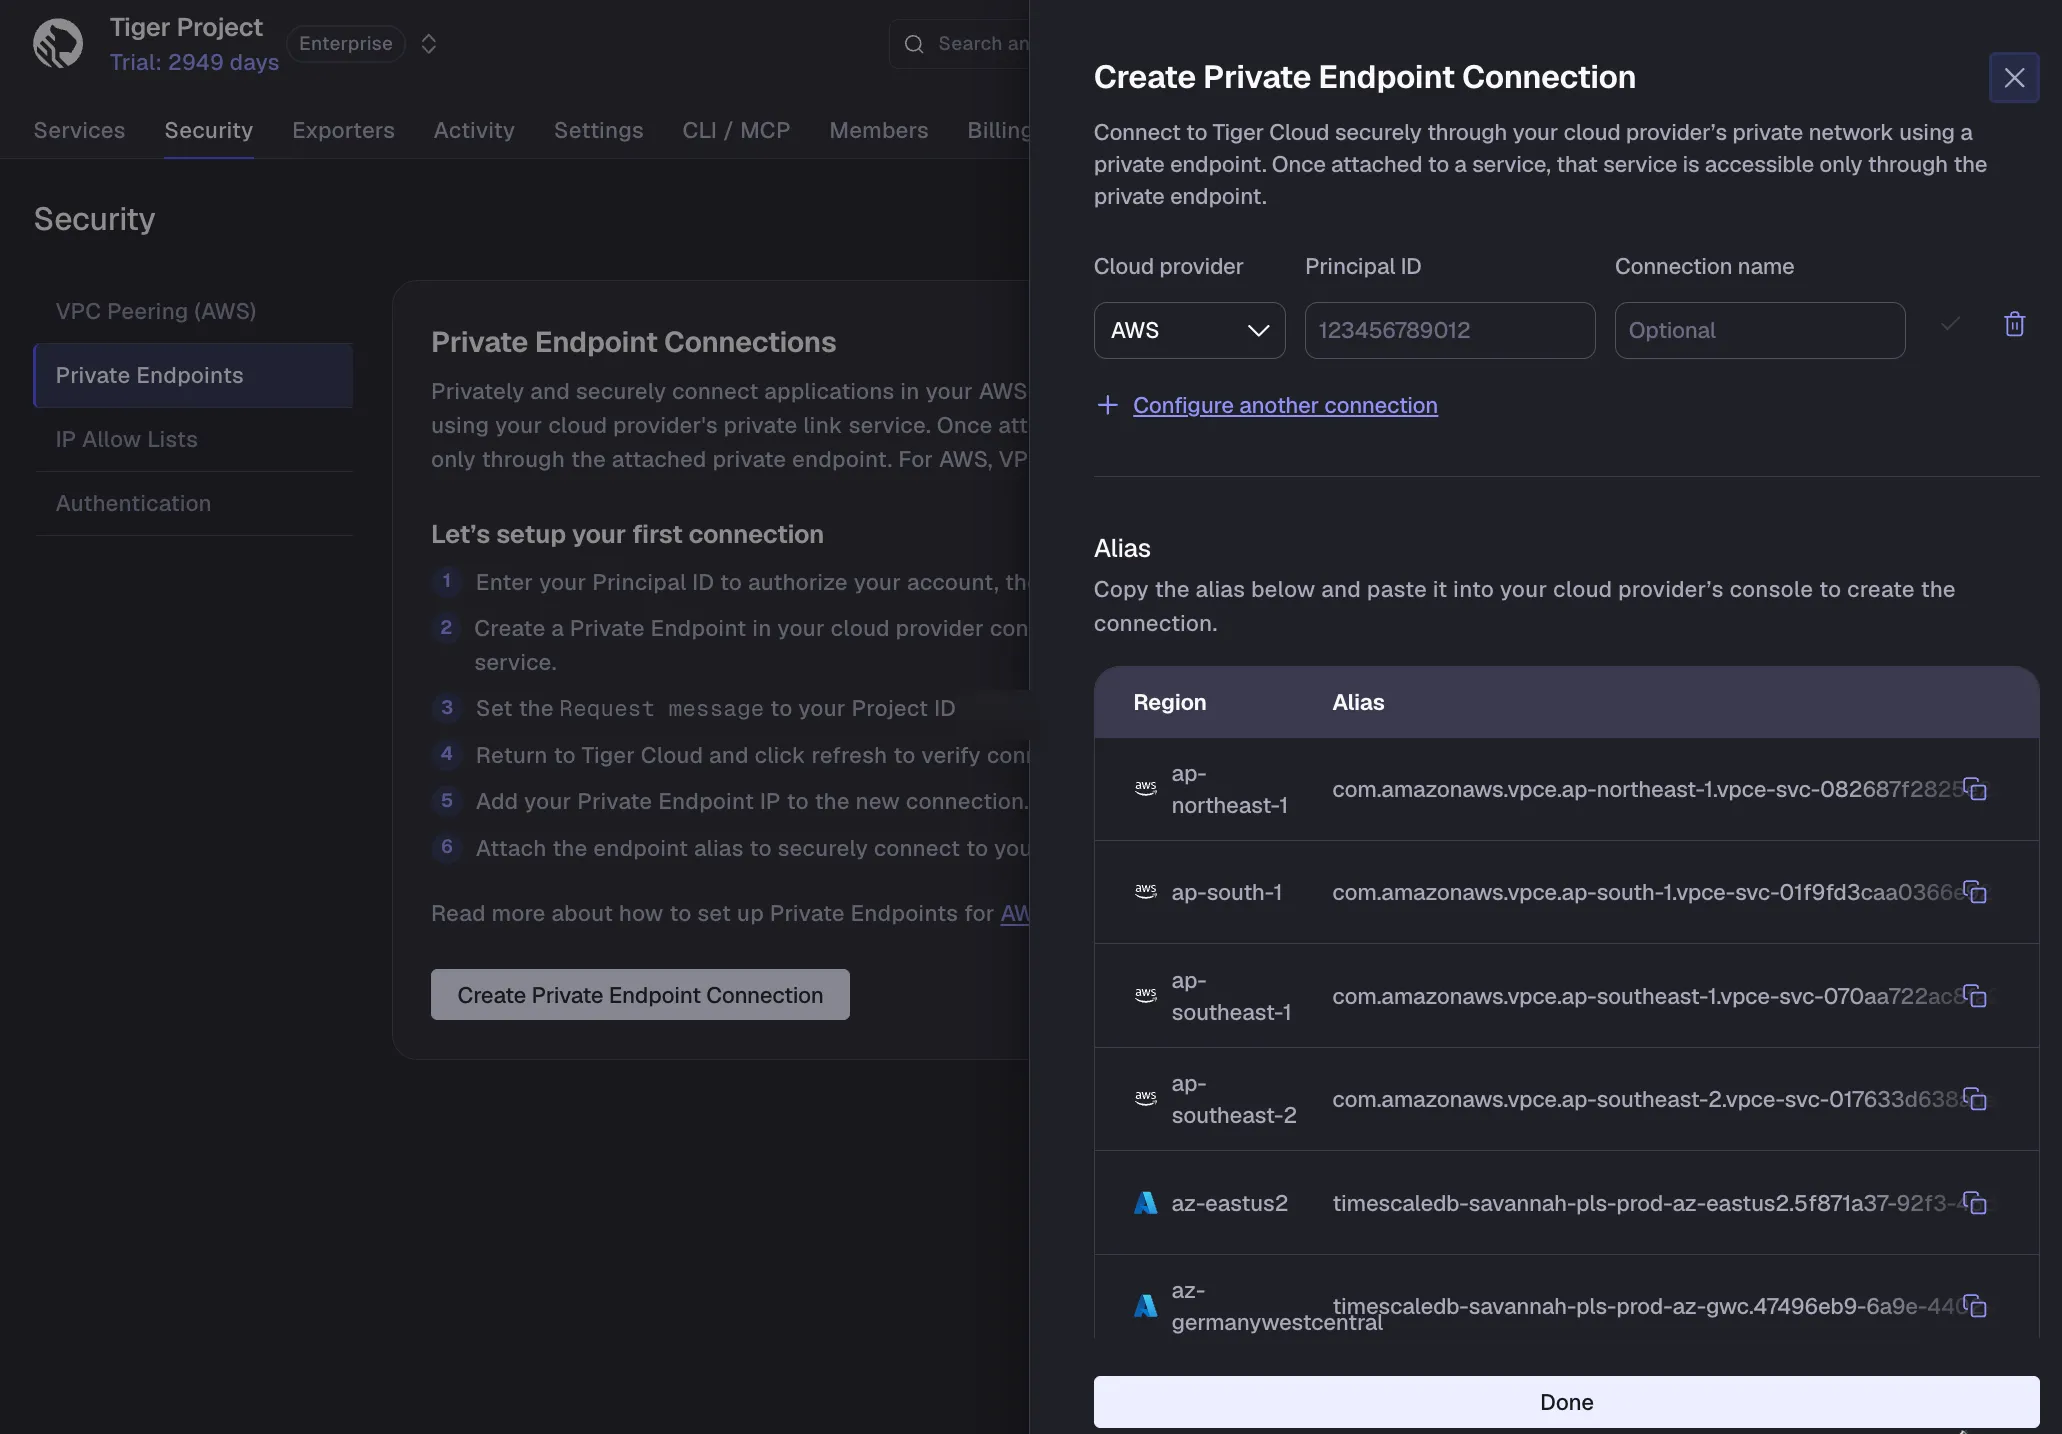Click Azure logo in az-eastus2 row

[x=1146, y=1203]
